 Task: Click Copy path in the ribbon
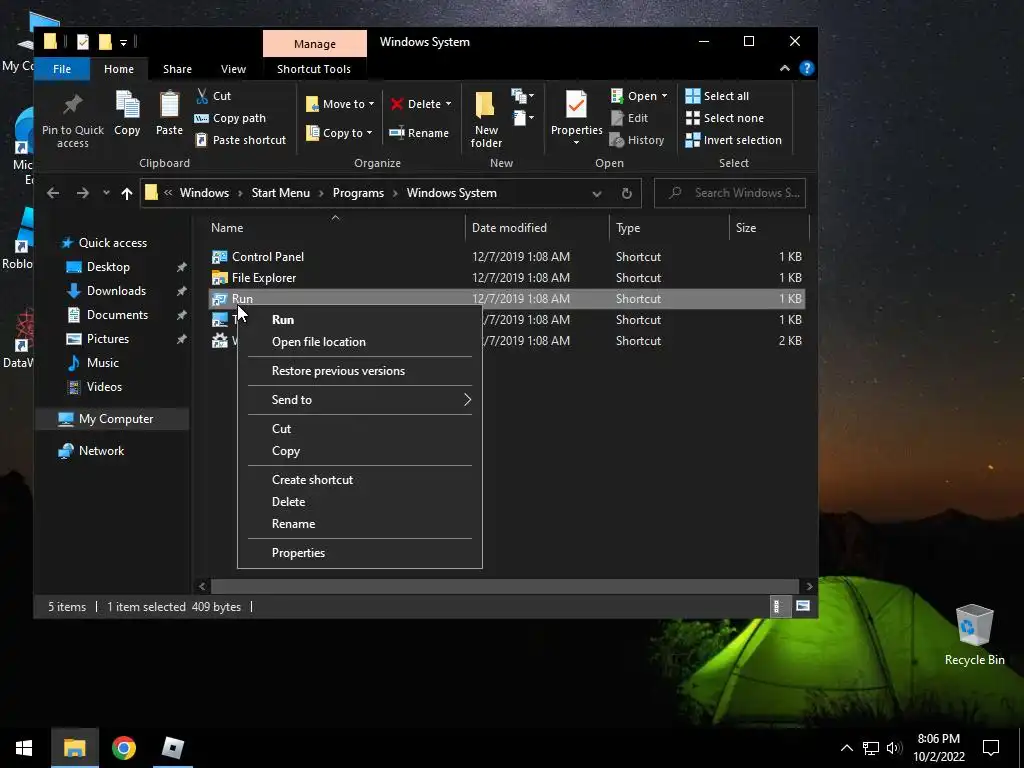click(x=230, y=118)
